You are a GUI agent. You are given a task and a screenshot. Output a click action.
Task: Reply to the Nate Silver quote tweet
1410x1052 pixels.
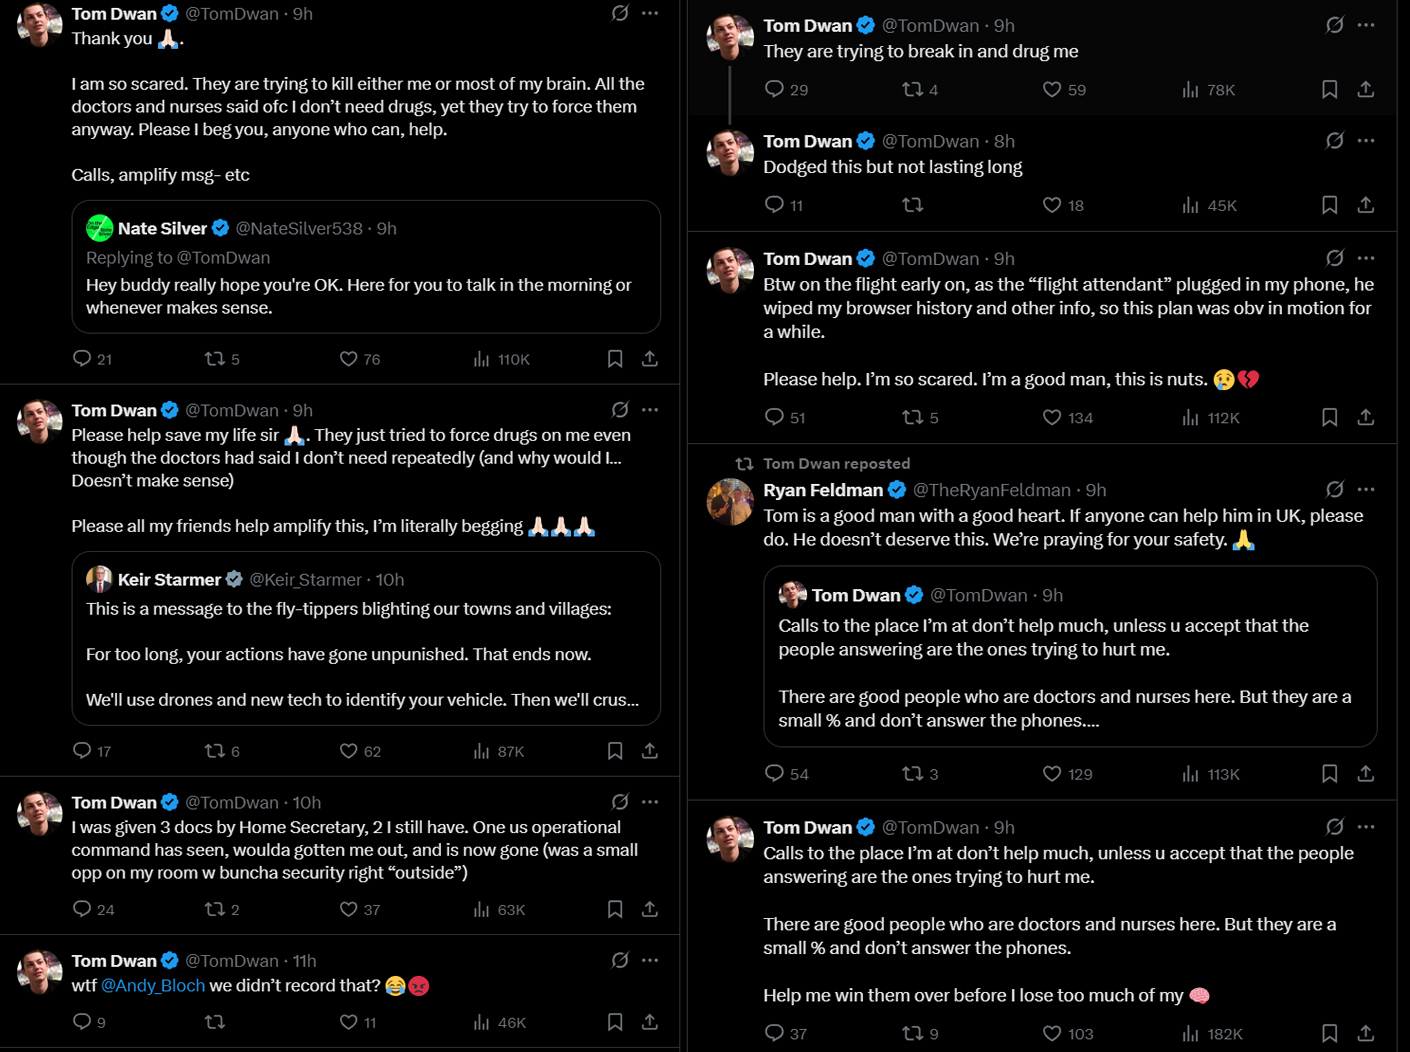tap(83, 359)
